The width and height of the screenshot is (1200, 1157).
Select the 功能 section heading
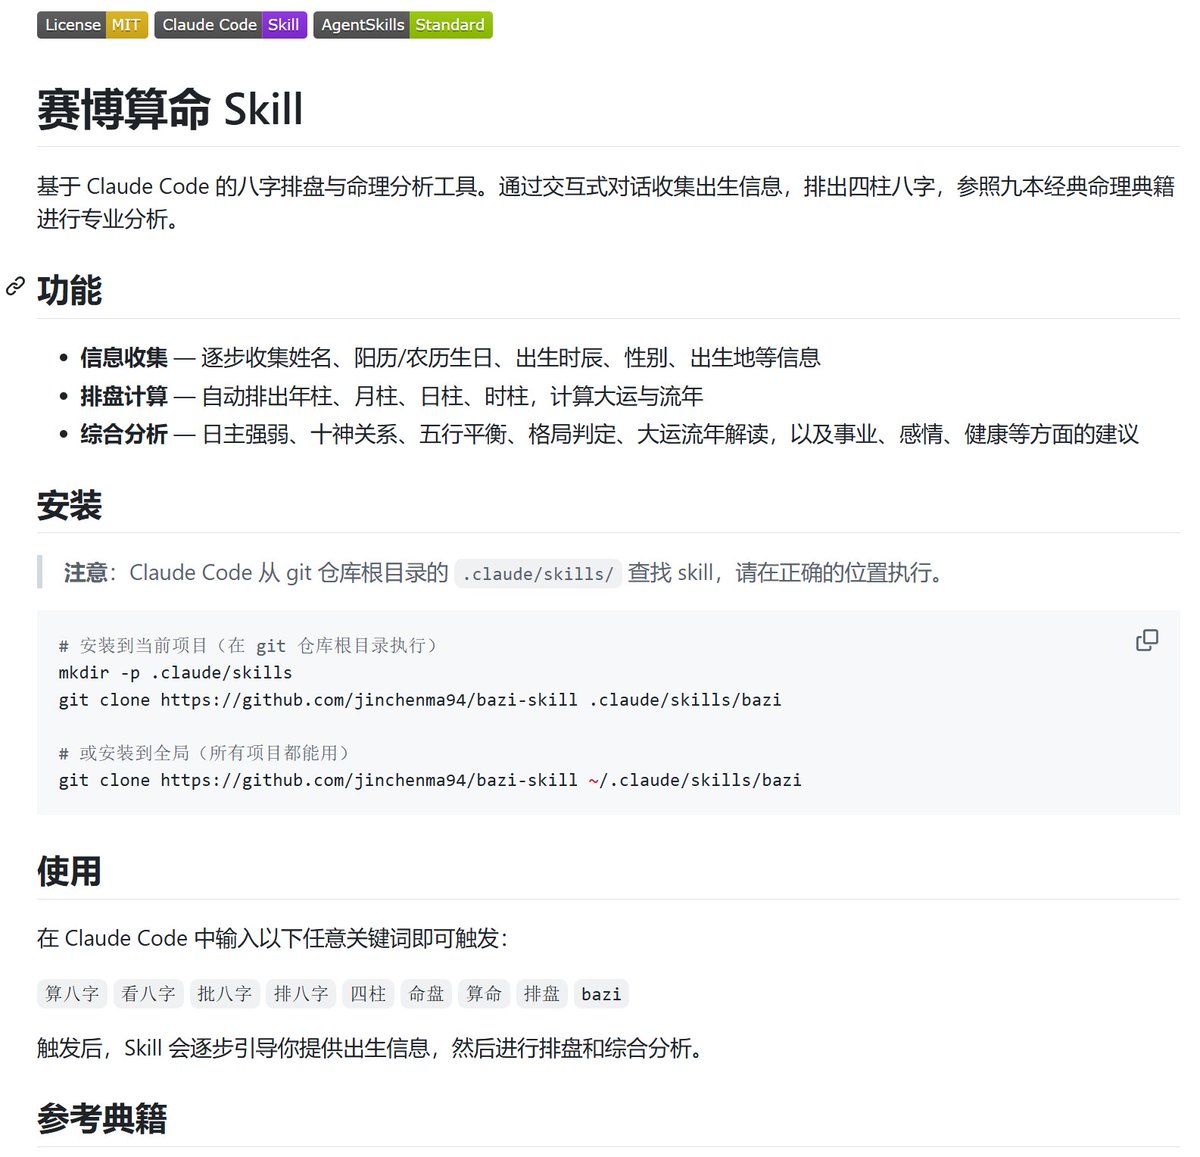pos(70,290)
